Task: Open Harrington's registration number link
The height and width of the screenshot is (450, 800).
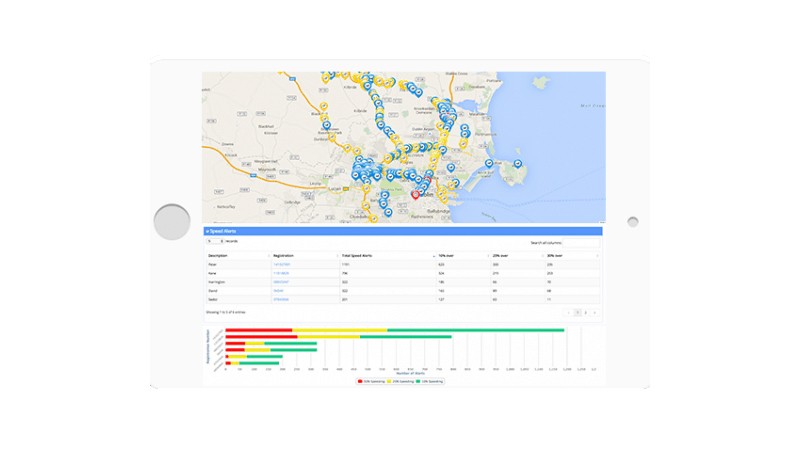Action: click(x=281, y=282)
